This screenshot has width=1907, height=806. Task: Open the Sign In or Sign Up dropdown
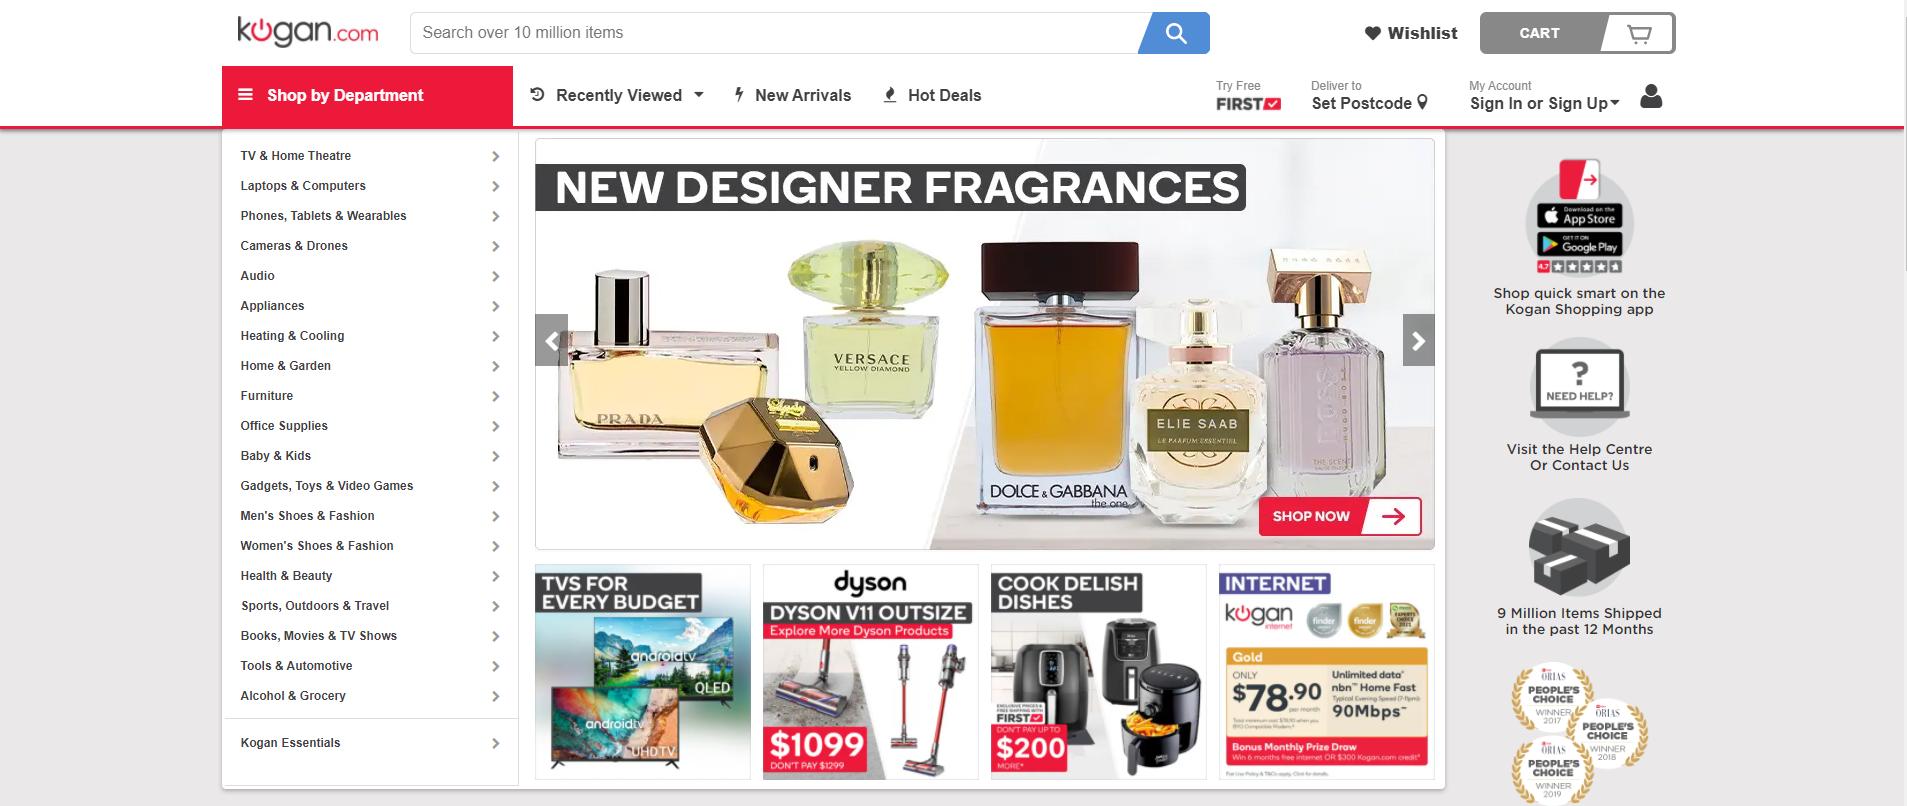[1544, 103]
